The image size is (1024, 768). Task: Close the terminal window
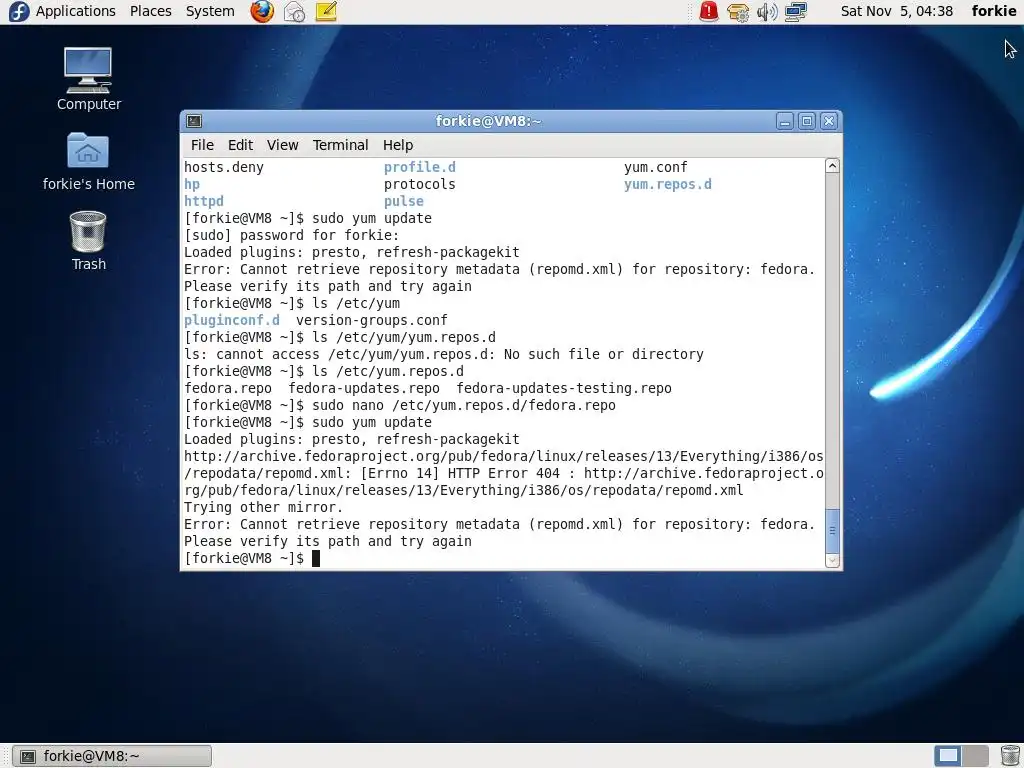(x=829, y=121)
